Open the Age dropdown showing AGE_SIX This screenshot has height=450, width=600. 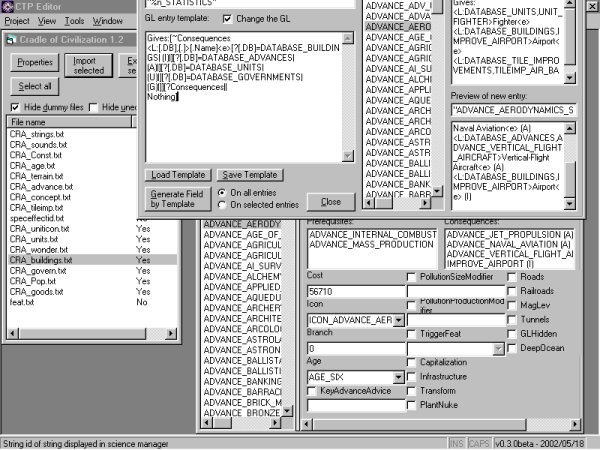click(398, 377)
